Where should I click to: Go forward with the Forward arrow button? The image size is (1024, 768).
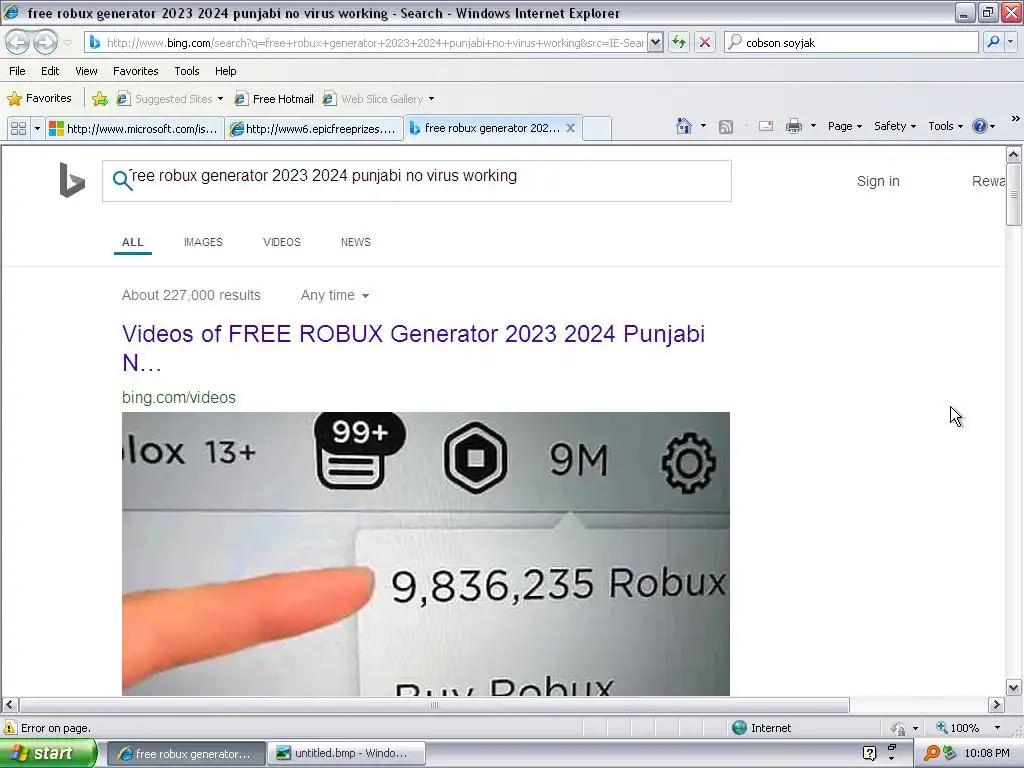click(45, 42)
